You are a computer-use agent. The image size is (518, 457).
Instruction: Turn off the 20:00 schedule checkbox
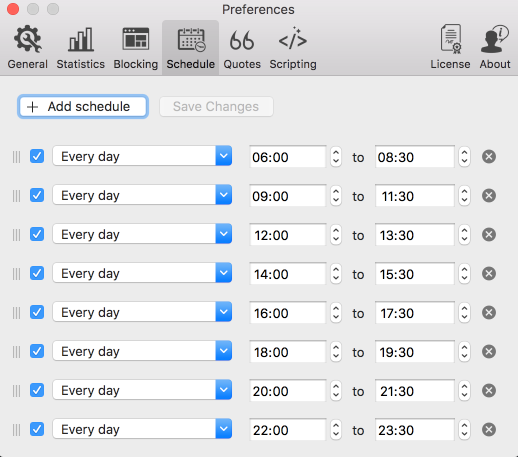click(x=37, y=390)
